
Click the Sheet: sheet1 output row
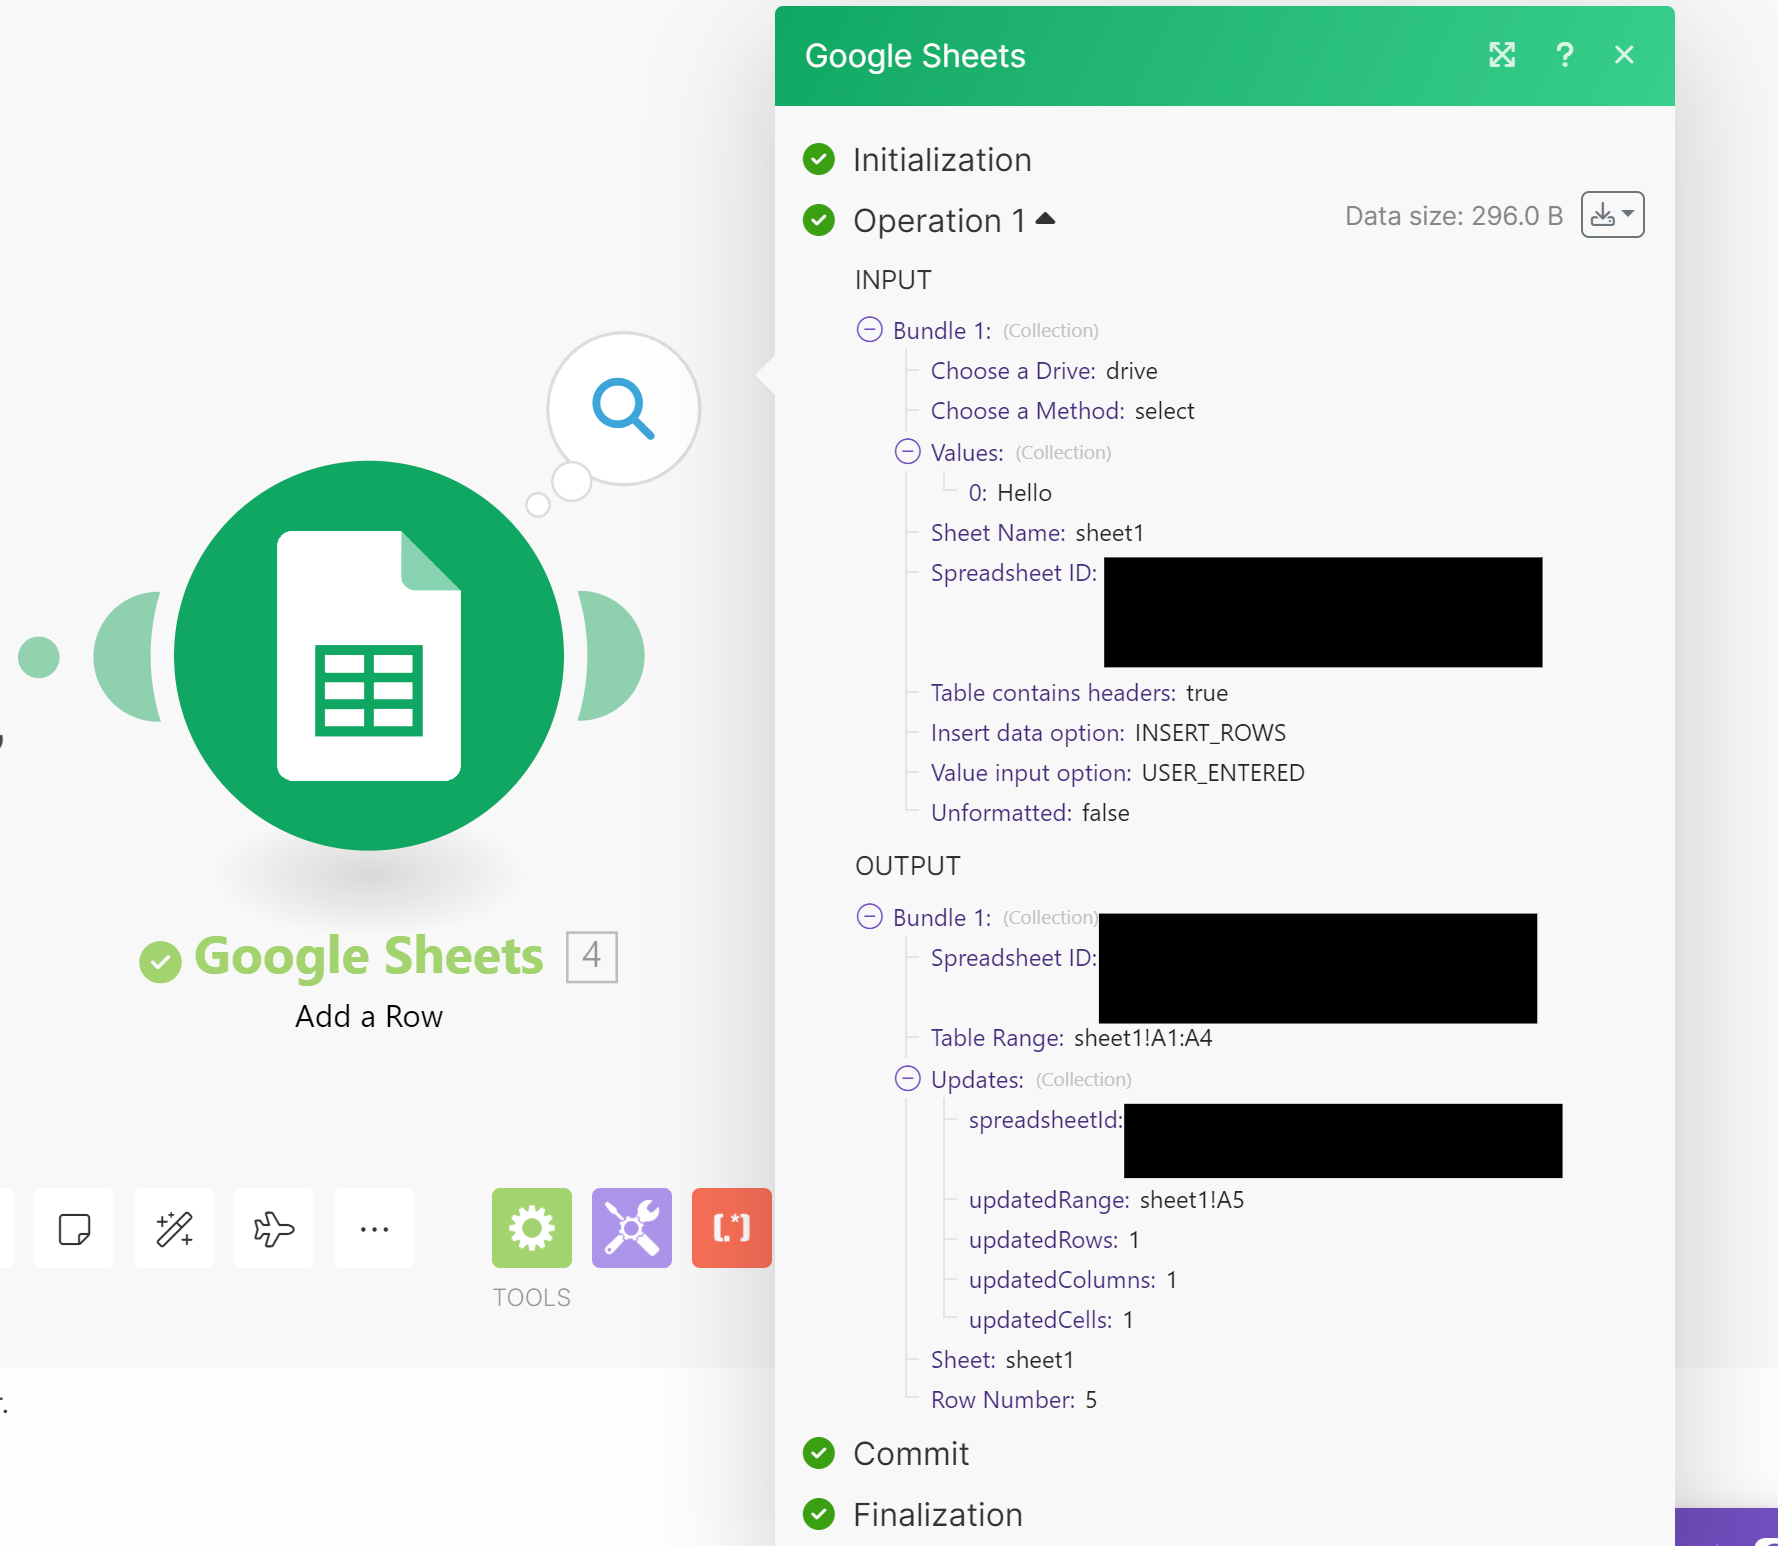coord(1002,1360)
